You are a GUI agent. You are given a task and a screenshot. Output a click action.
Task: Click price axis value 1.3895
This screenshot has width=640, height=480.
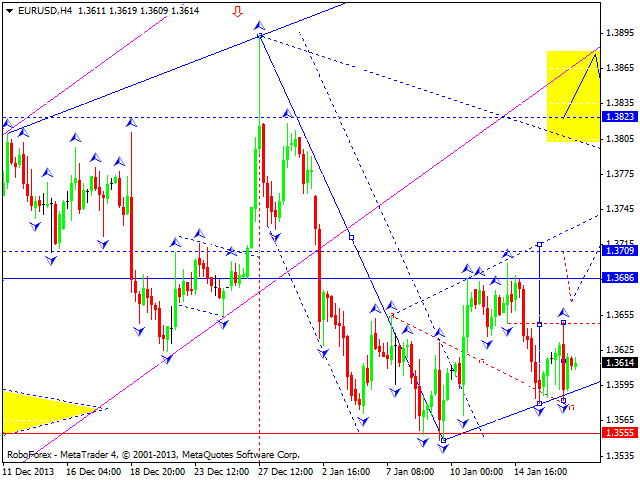pos(620,33)
